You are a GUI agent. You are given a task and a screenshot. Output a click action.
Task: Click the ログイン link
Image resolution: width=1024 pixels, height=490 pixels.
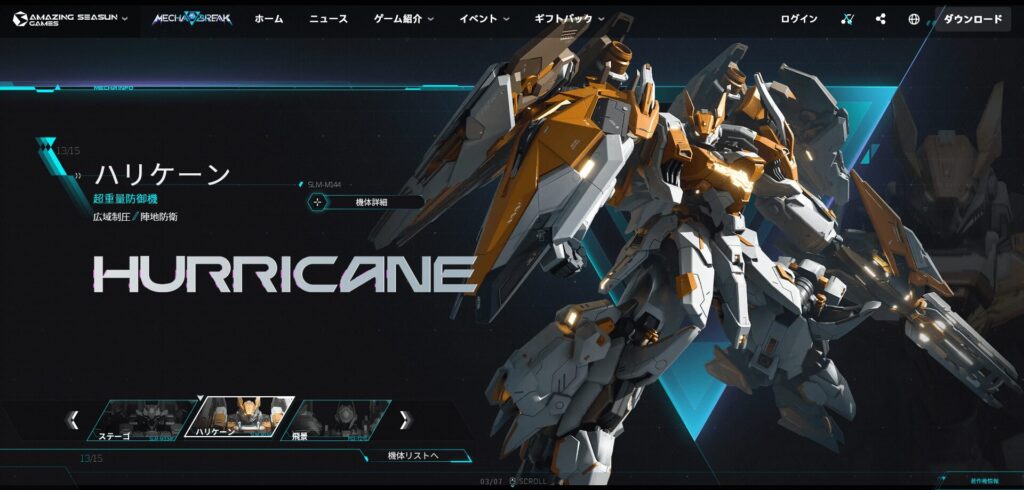[799, 19]
